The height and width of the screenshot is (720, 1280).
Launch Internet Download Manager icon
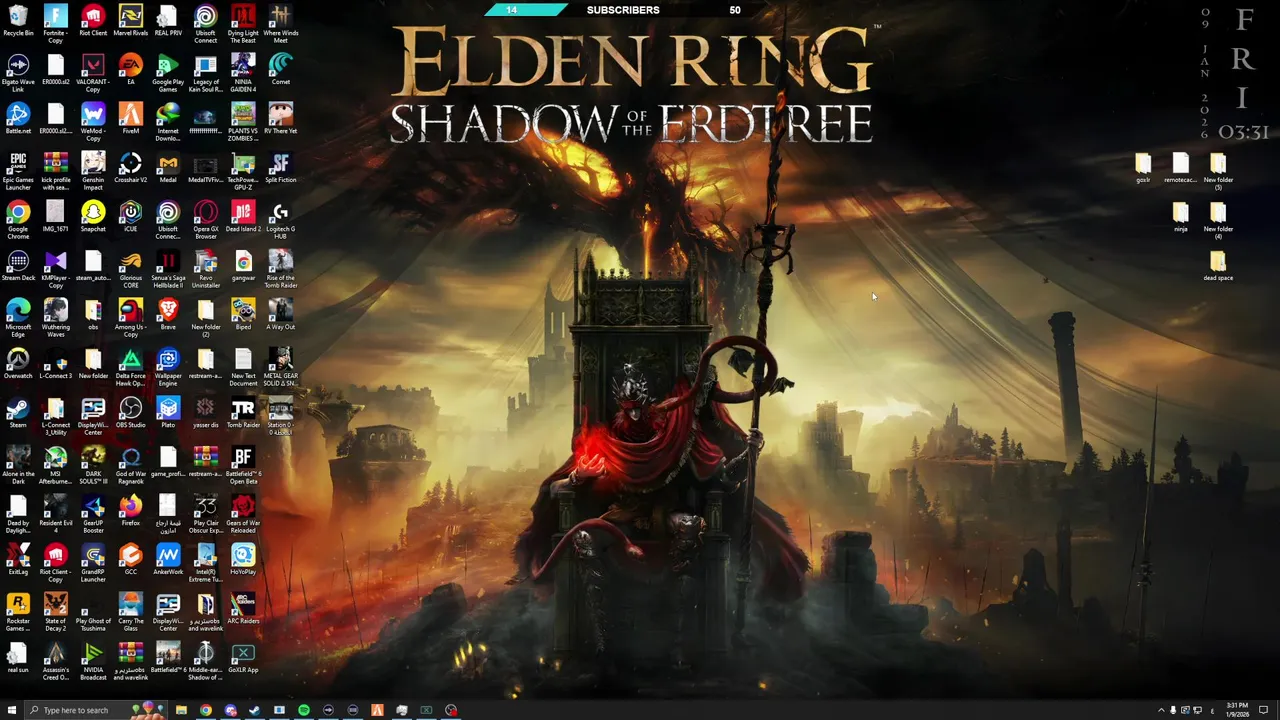[x=168, y=122]
